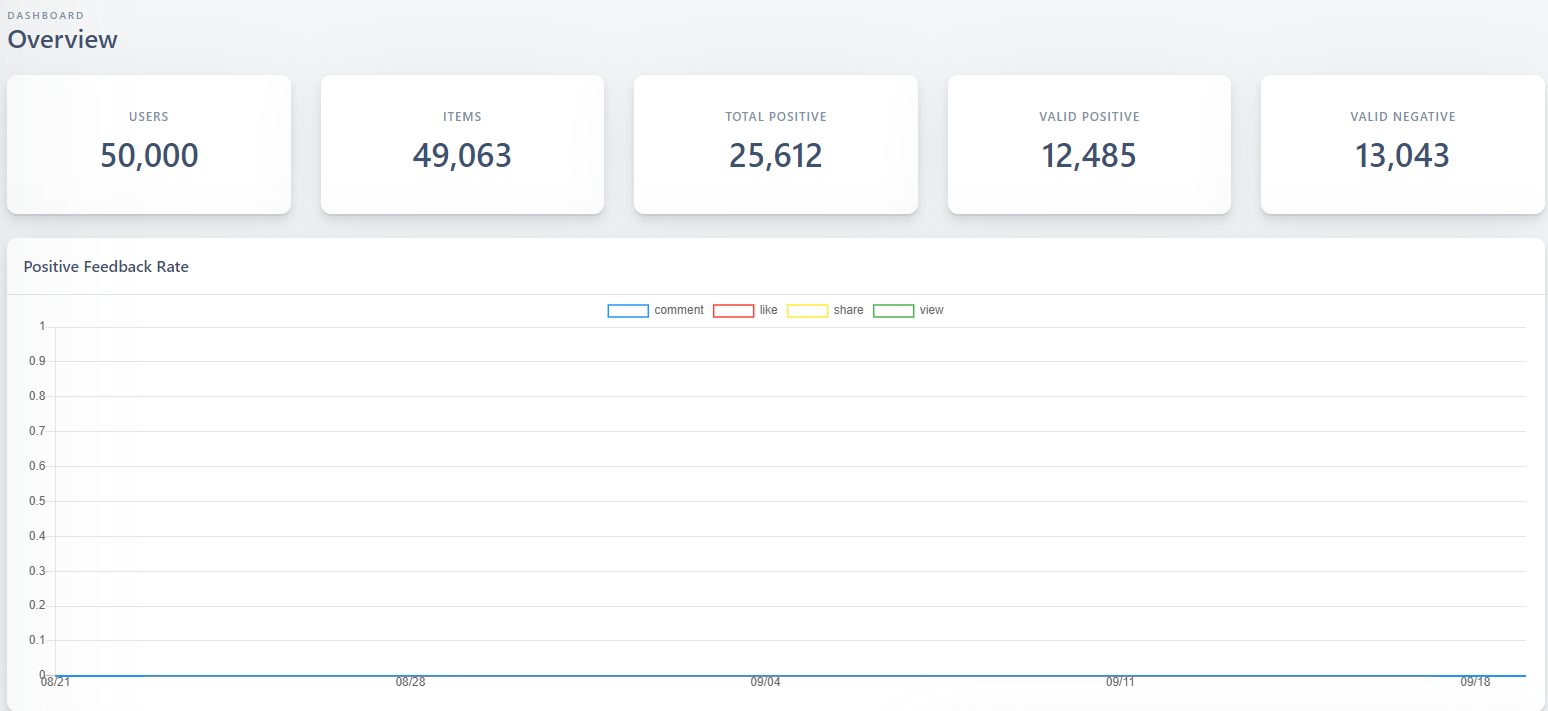This screenshot has width=1548, height=711.
Task: Click the yellow share color swatch
Action: (x=807, y=310)
